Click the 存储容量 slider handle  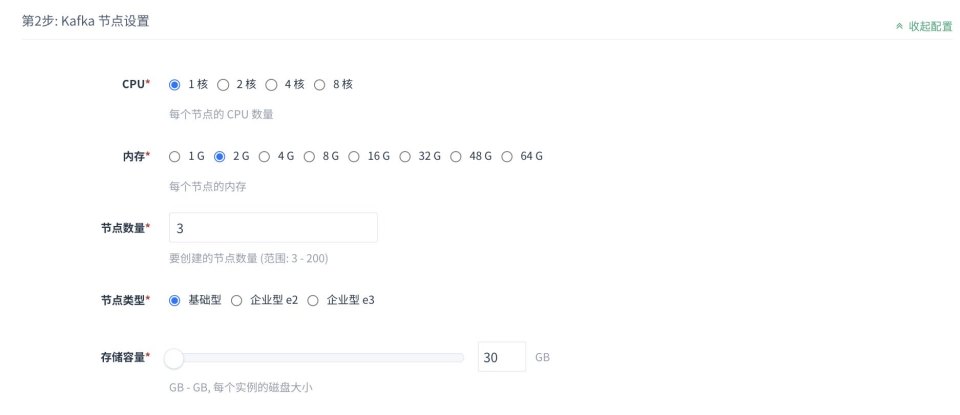(174, 357)
